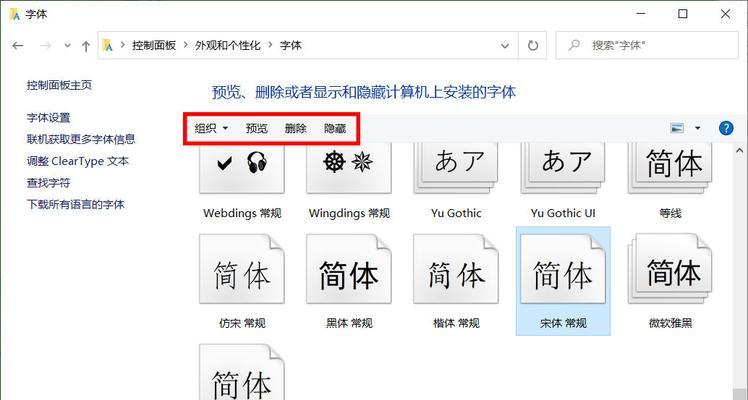Screen dimensions: 748x400
Task: Change view with the view icon
Action: click(677, 128)
